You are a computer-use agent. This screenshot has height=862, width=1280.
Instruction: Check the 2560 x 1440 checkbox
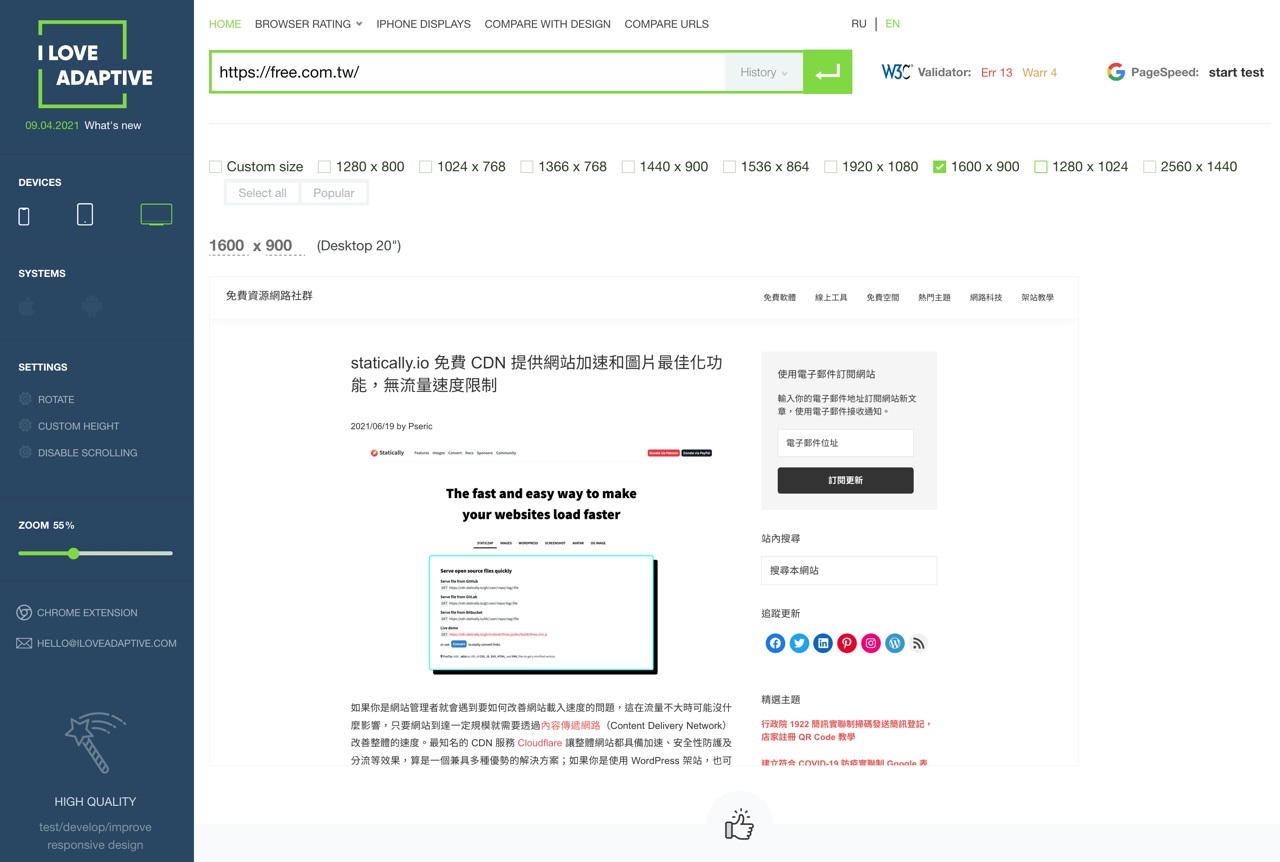tap(1149, 167)
